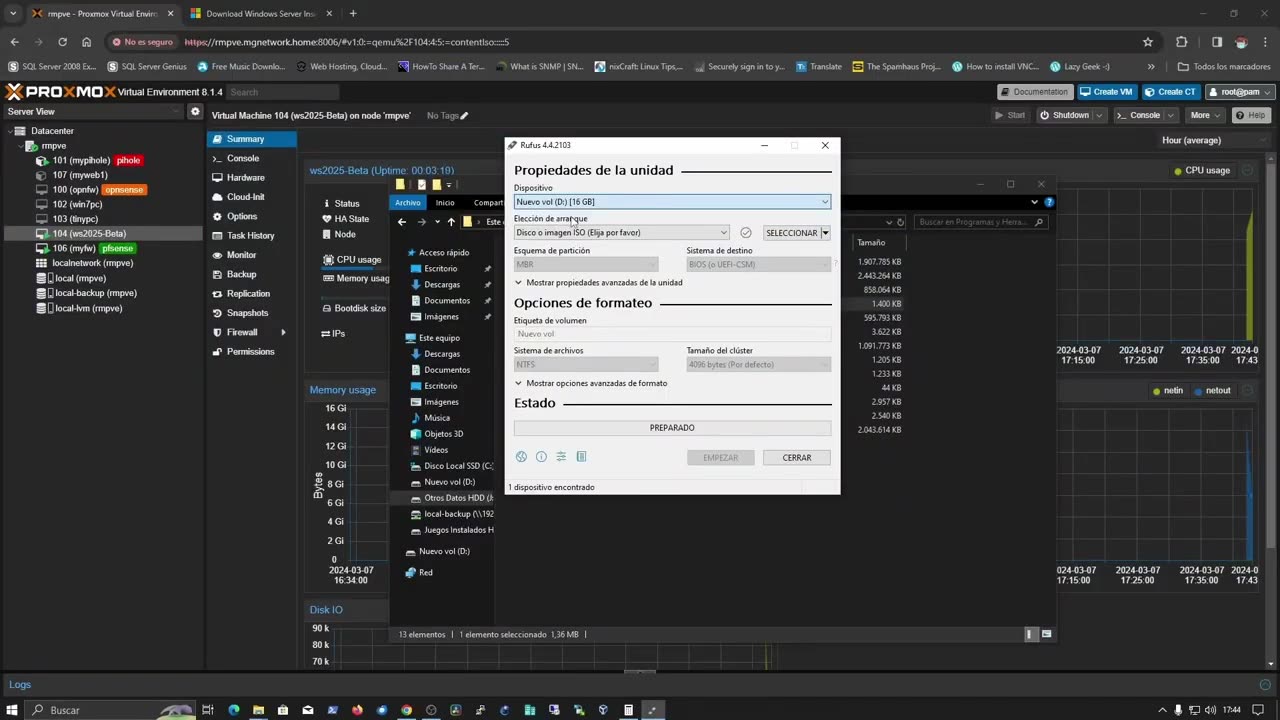Edit tags pencil icon next to No Tags
Image resolution: width=1280 pixels, height=720 pixels.
coord(465,116)
